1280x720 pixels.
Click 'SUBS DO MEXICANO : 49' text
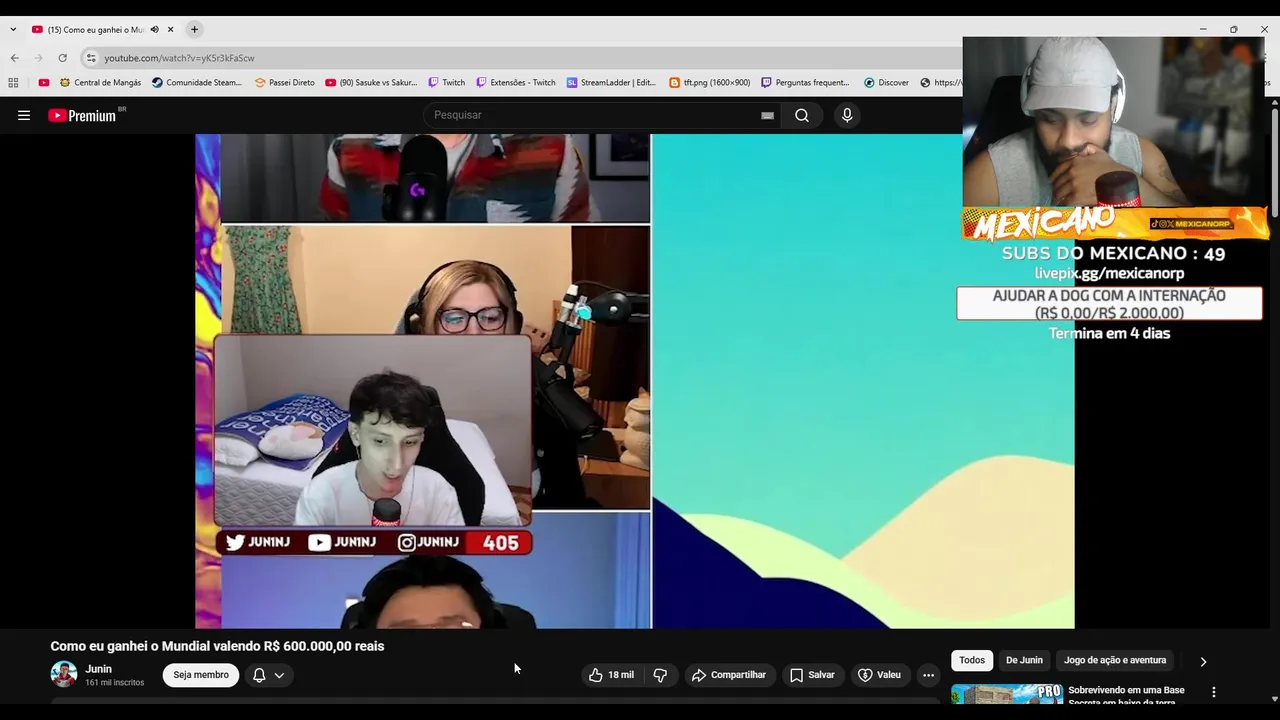(1113, 254)
